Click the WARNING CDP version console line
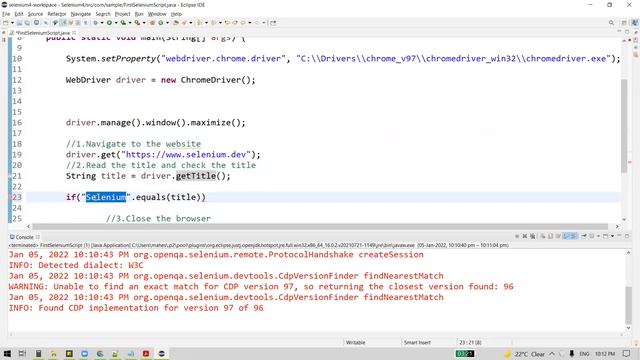 261,287
